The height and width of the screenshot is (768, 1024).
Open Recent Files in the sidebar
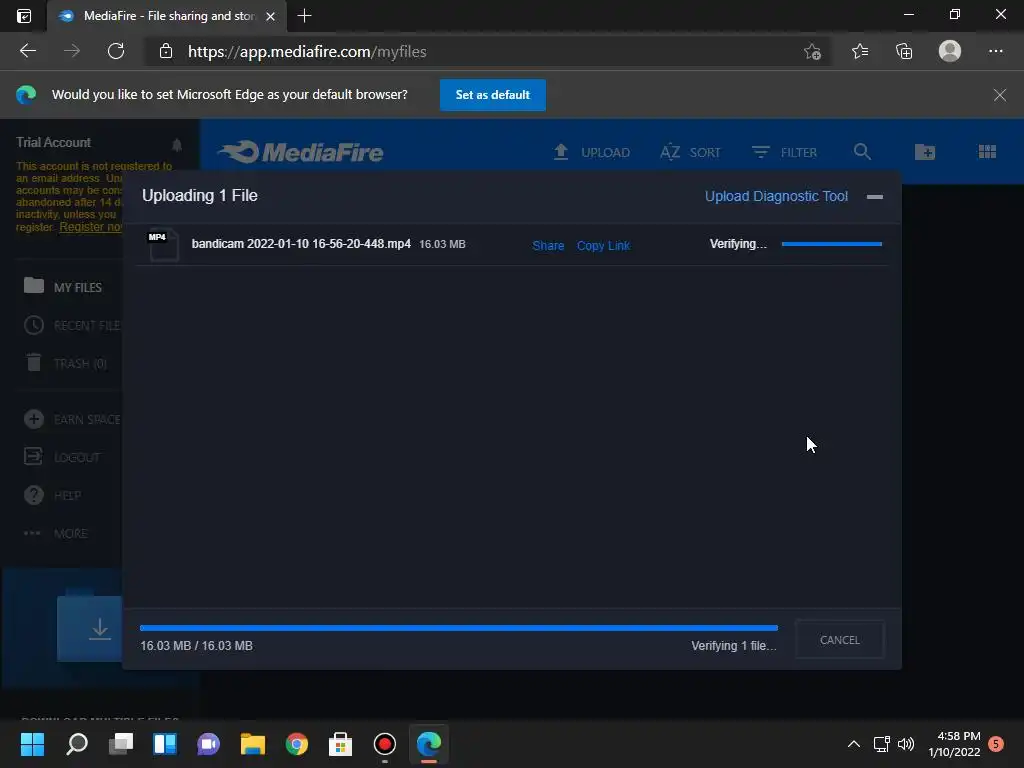click(x=72, y=325)
